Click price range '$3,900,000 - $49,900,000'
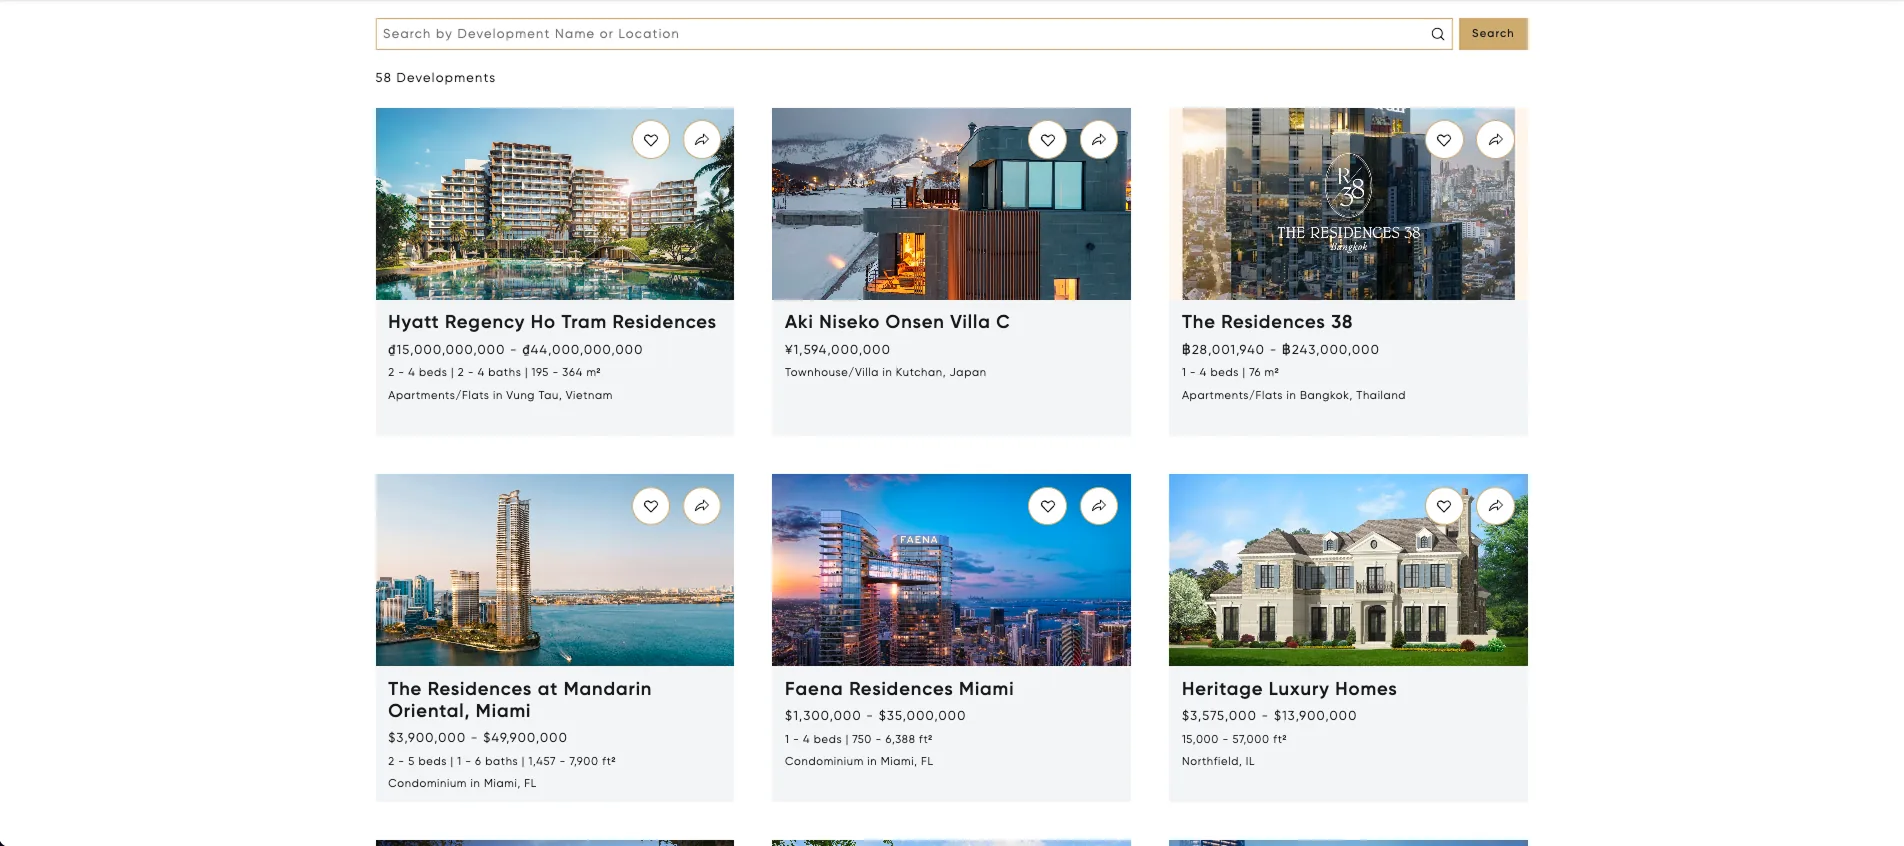The image size is (1904, 846). tap(477, 738)
